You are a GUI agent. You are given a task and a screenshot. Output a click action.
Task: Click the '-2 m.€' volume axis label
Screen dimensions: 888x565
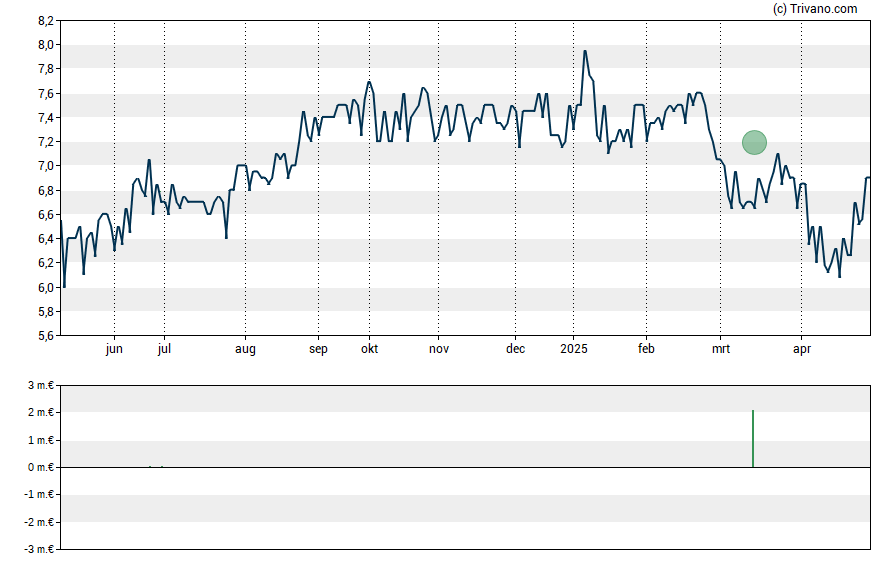tap(39, 522)
